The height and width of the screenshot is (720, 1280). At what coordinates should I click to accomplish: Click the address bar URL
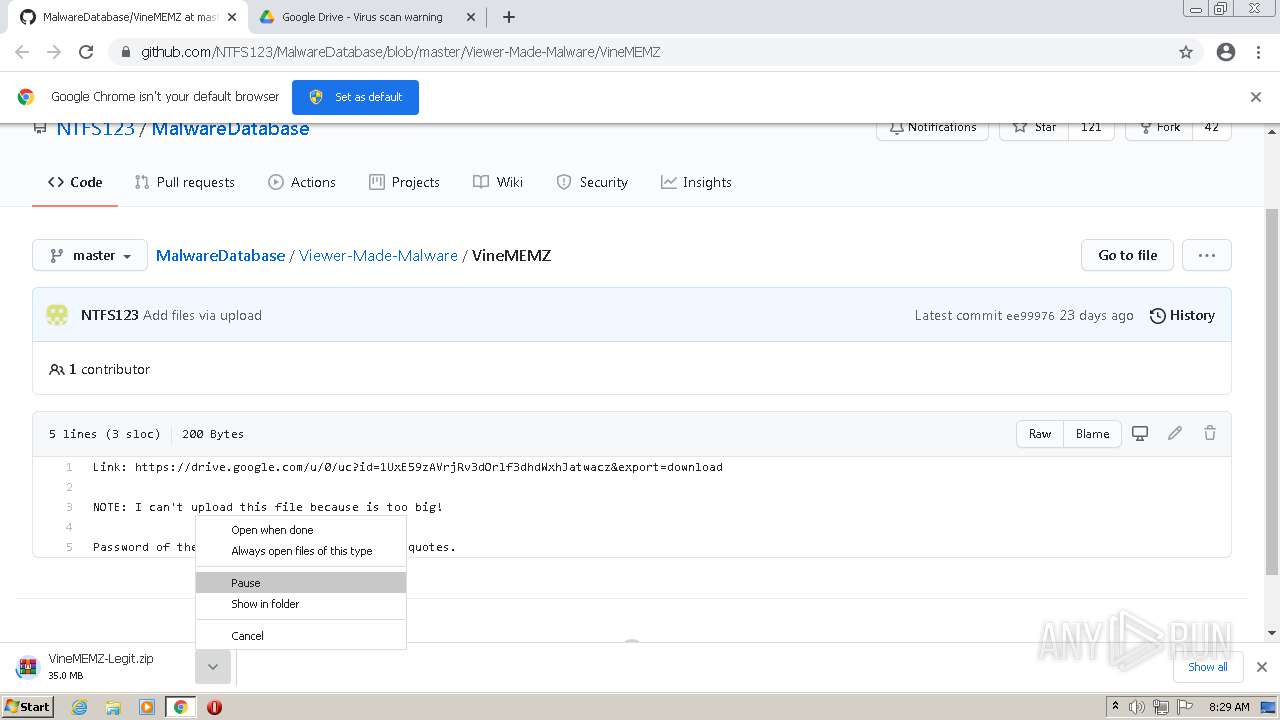[x=400, y=52]
